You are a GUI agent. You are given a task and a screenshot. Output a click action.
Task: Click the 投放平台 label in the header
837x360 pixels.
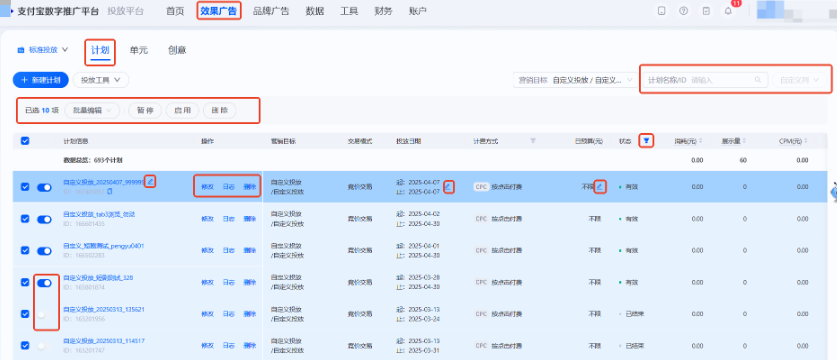(125, 11)
